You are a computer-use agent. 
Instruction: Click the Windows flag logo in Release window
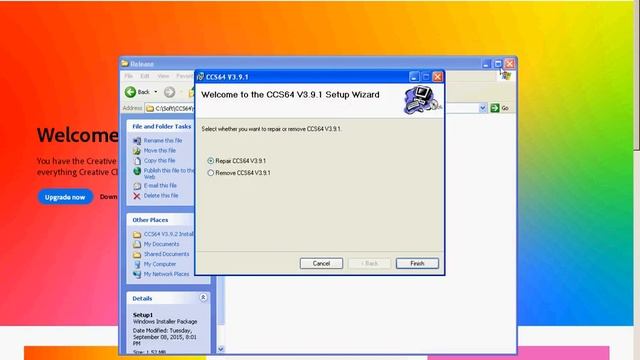click(506, 76)
